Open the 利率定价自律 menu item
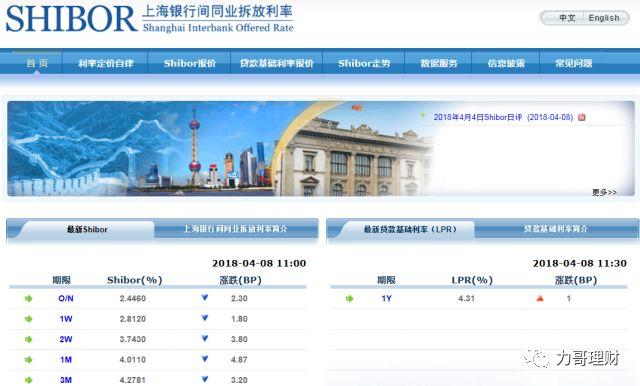 click(x=106, y=63)
